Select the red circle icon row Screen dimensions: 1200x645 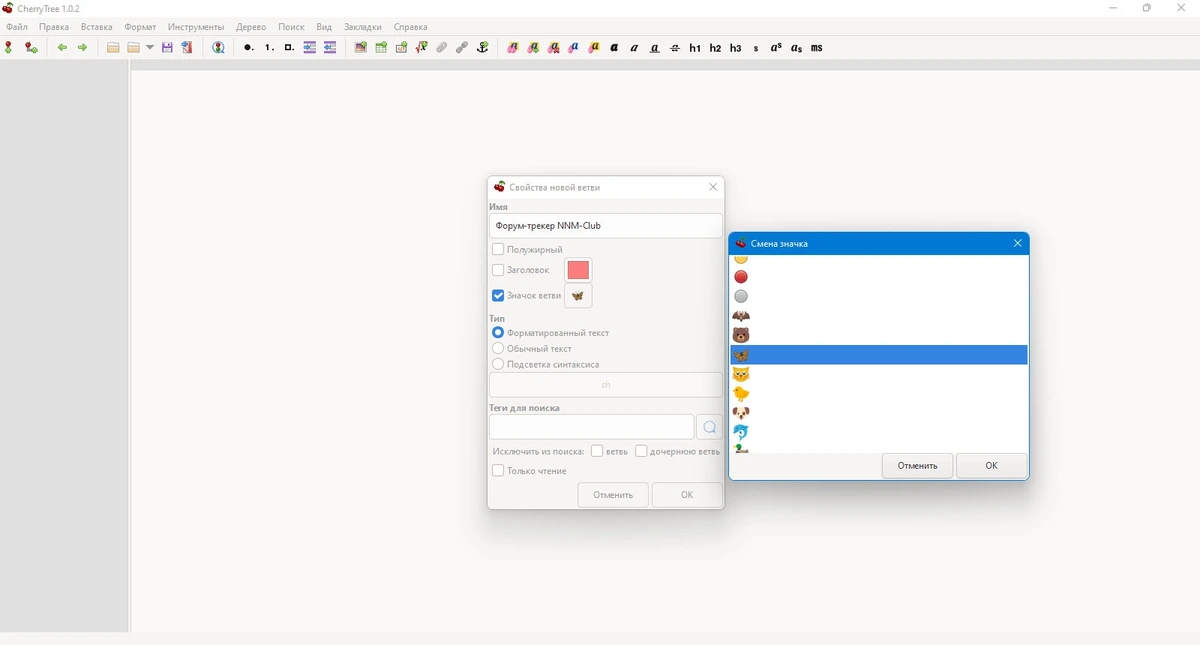[x=879, y=277]
